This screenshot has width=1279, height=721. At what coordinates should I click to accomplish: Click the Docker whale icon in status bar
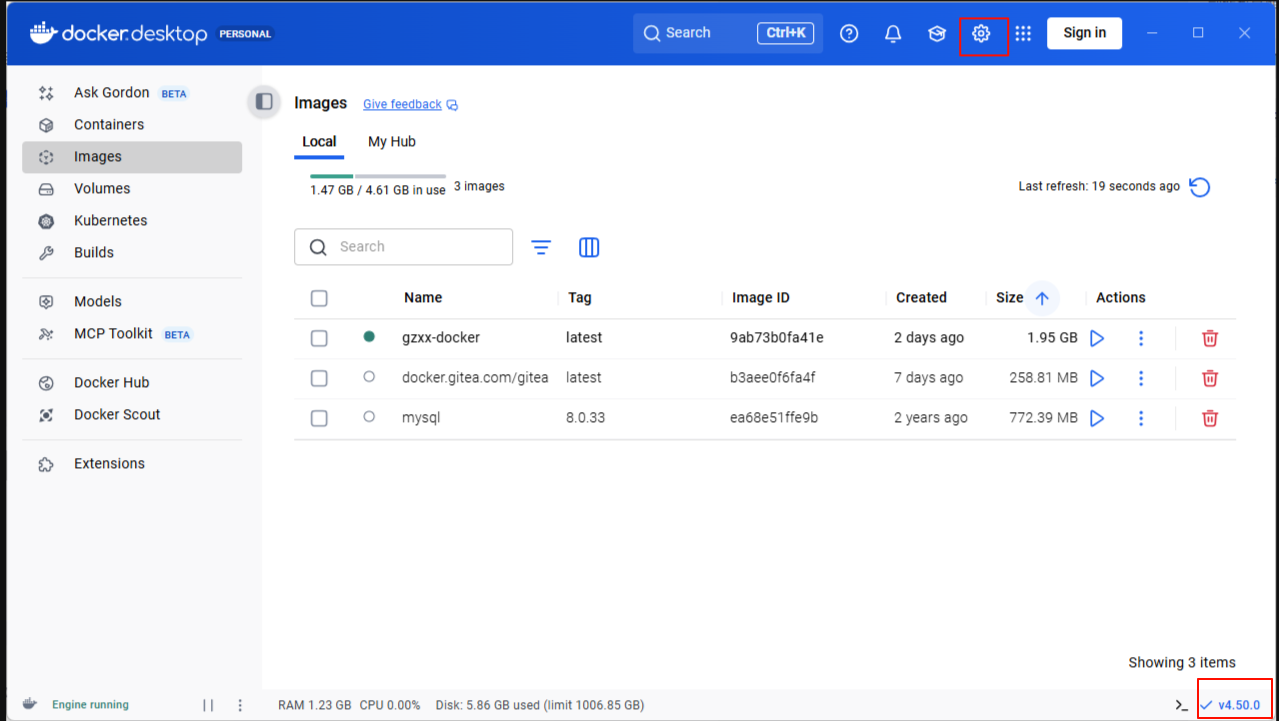pos(31,704)
